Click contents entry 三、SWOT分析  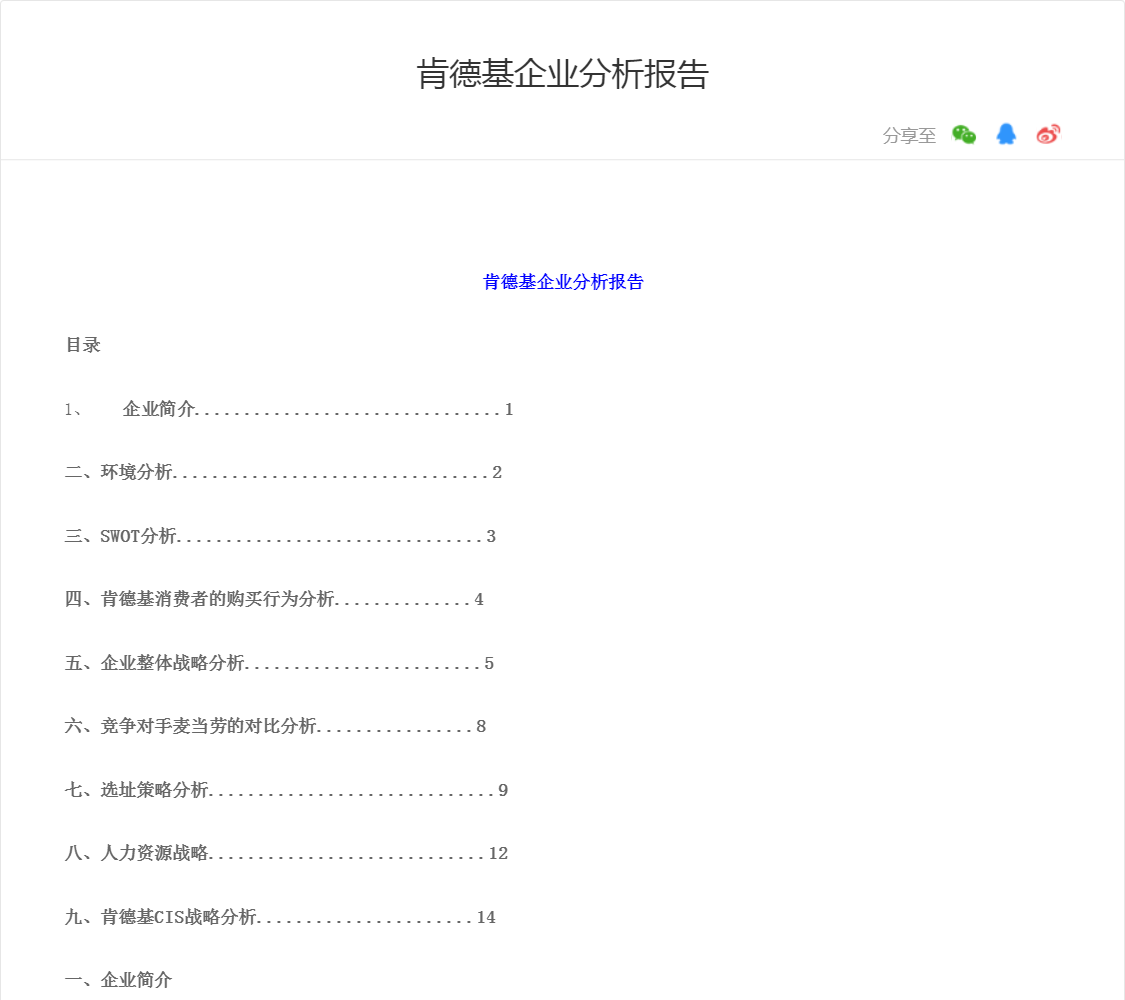click(281, 536)
